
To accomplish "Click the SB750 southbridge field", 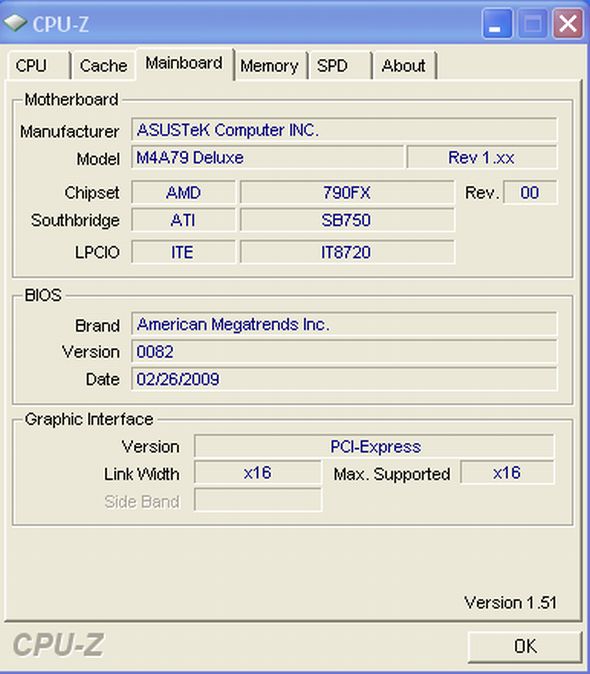I will coord(347,220).
